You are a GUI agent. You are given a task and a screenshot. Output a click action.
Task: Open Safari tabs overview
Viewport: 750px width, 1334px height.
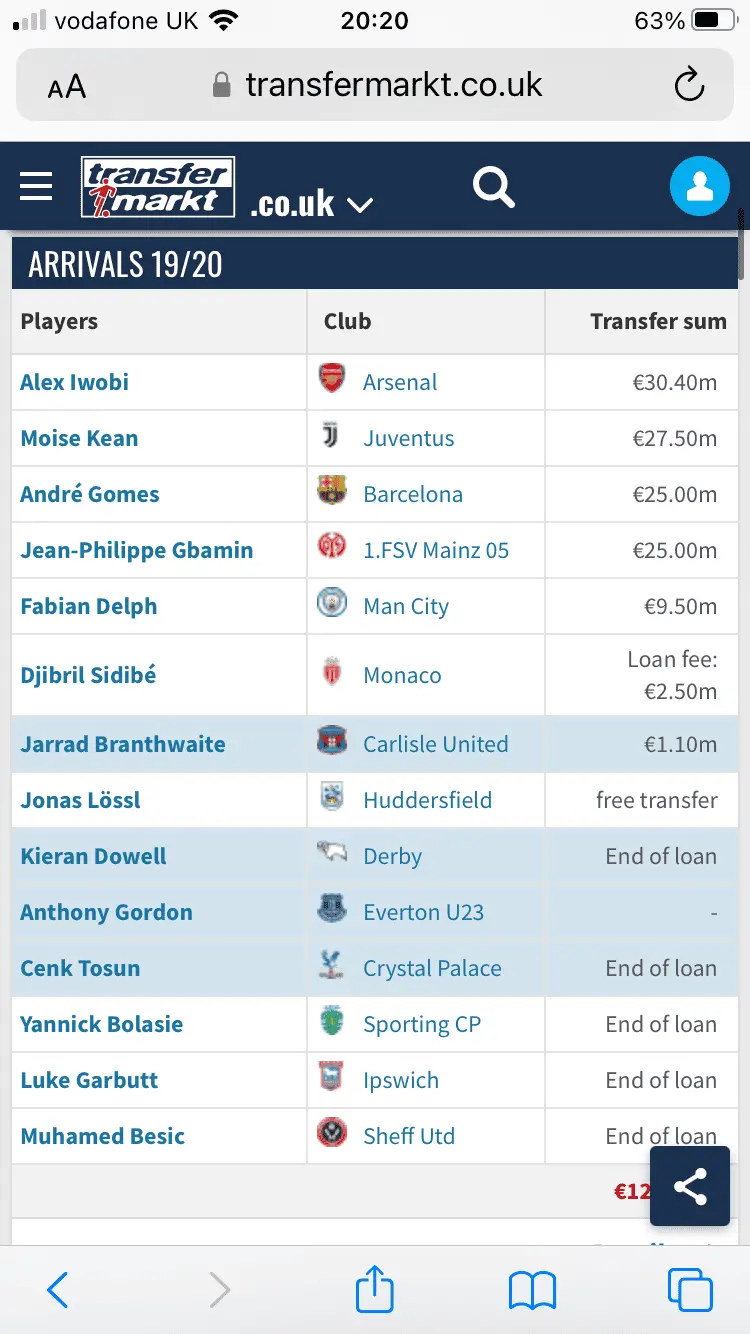pos(690,1290)
